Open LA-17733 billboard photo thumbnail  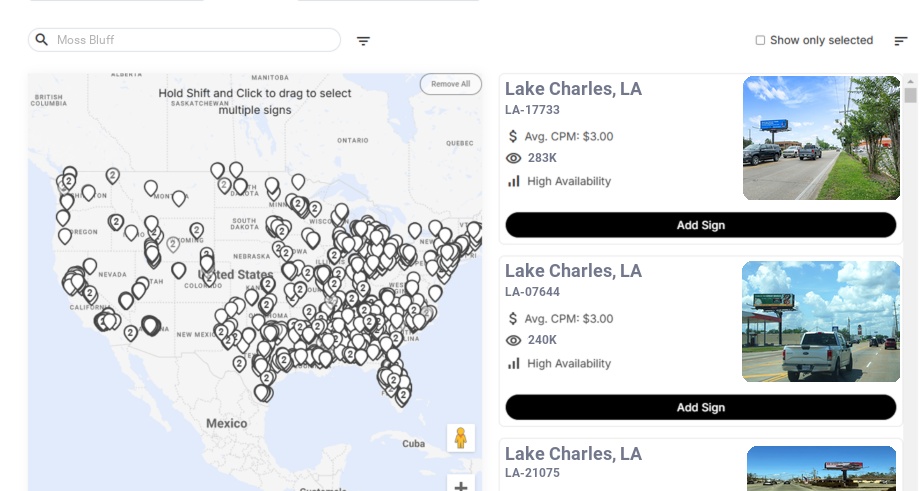click(x=821, y=138)
